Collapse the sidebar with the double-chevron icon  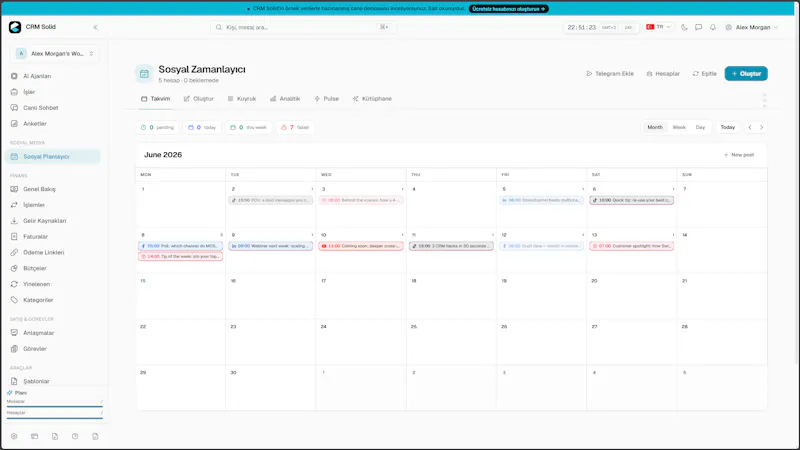point(95,27)
